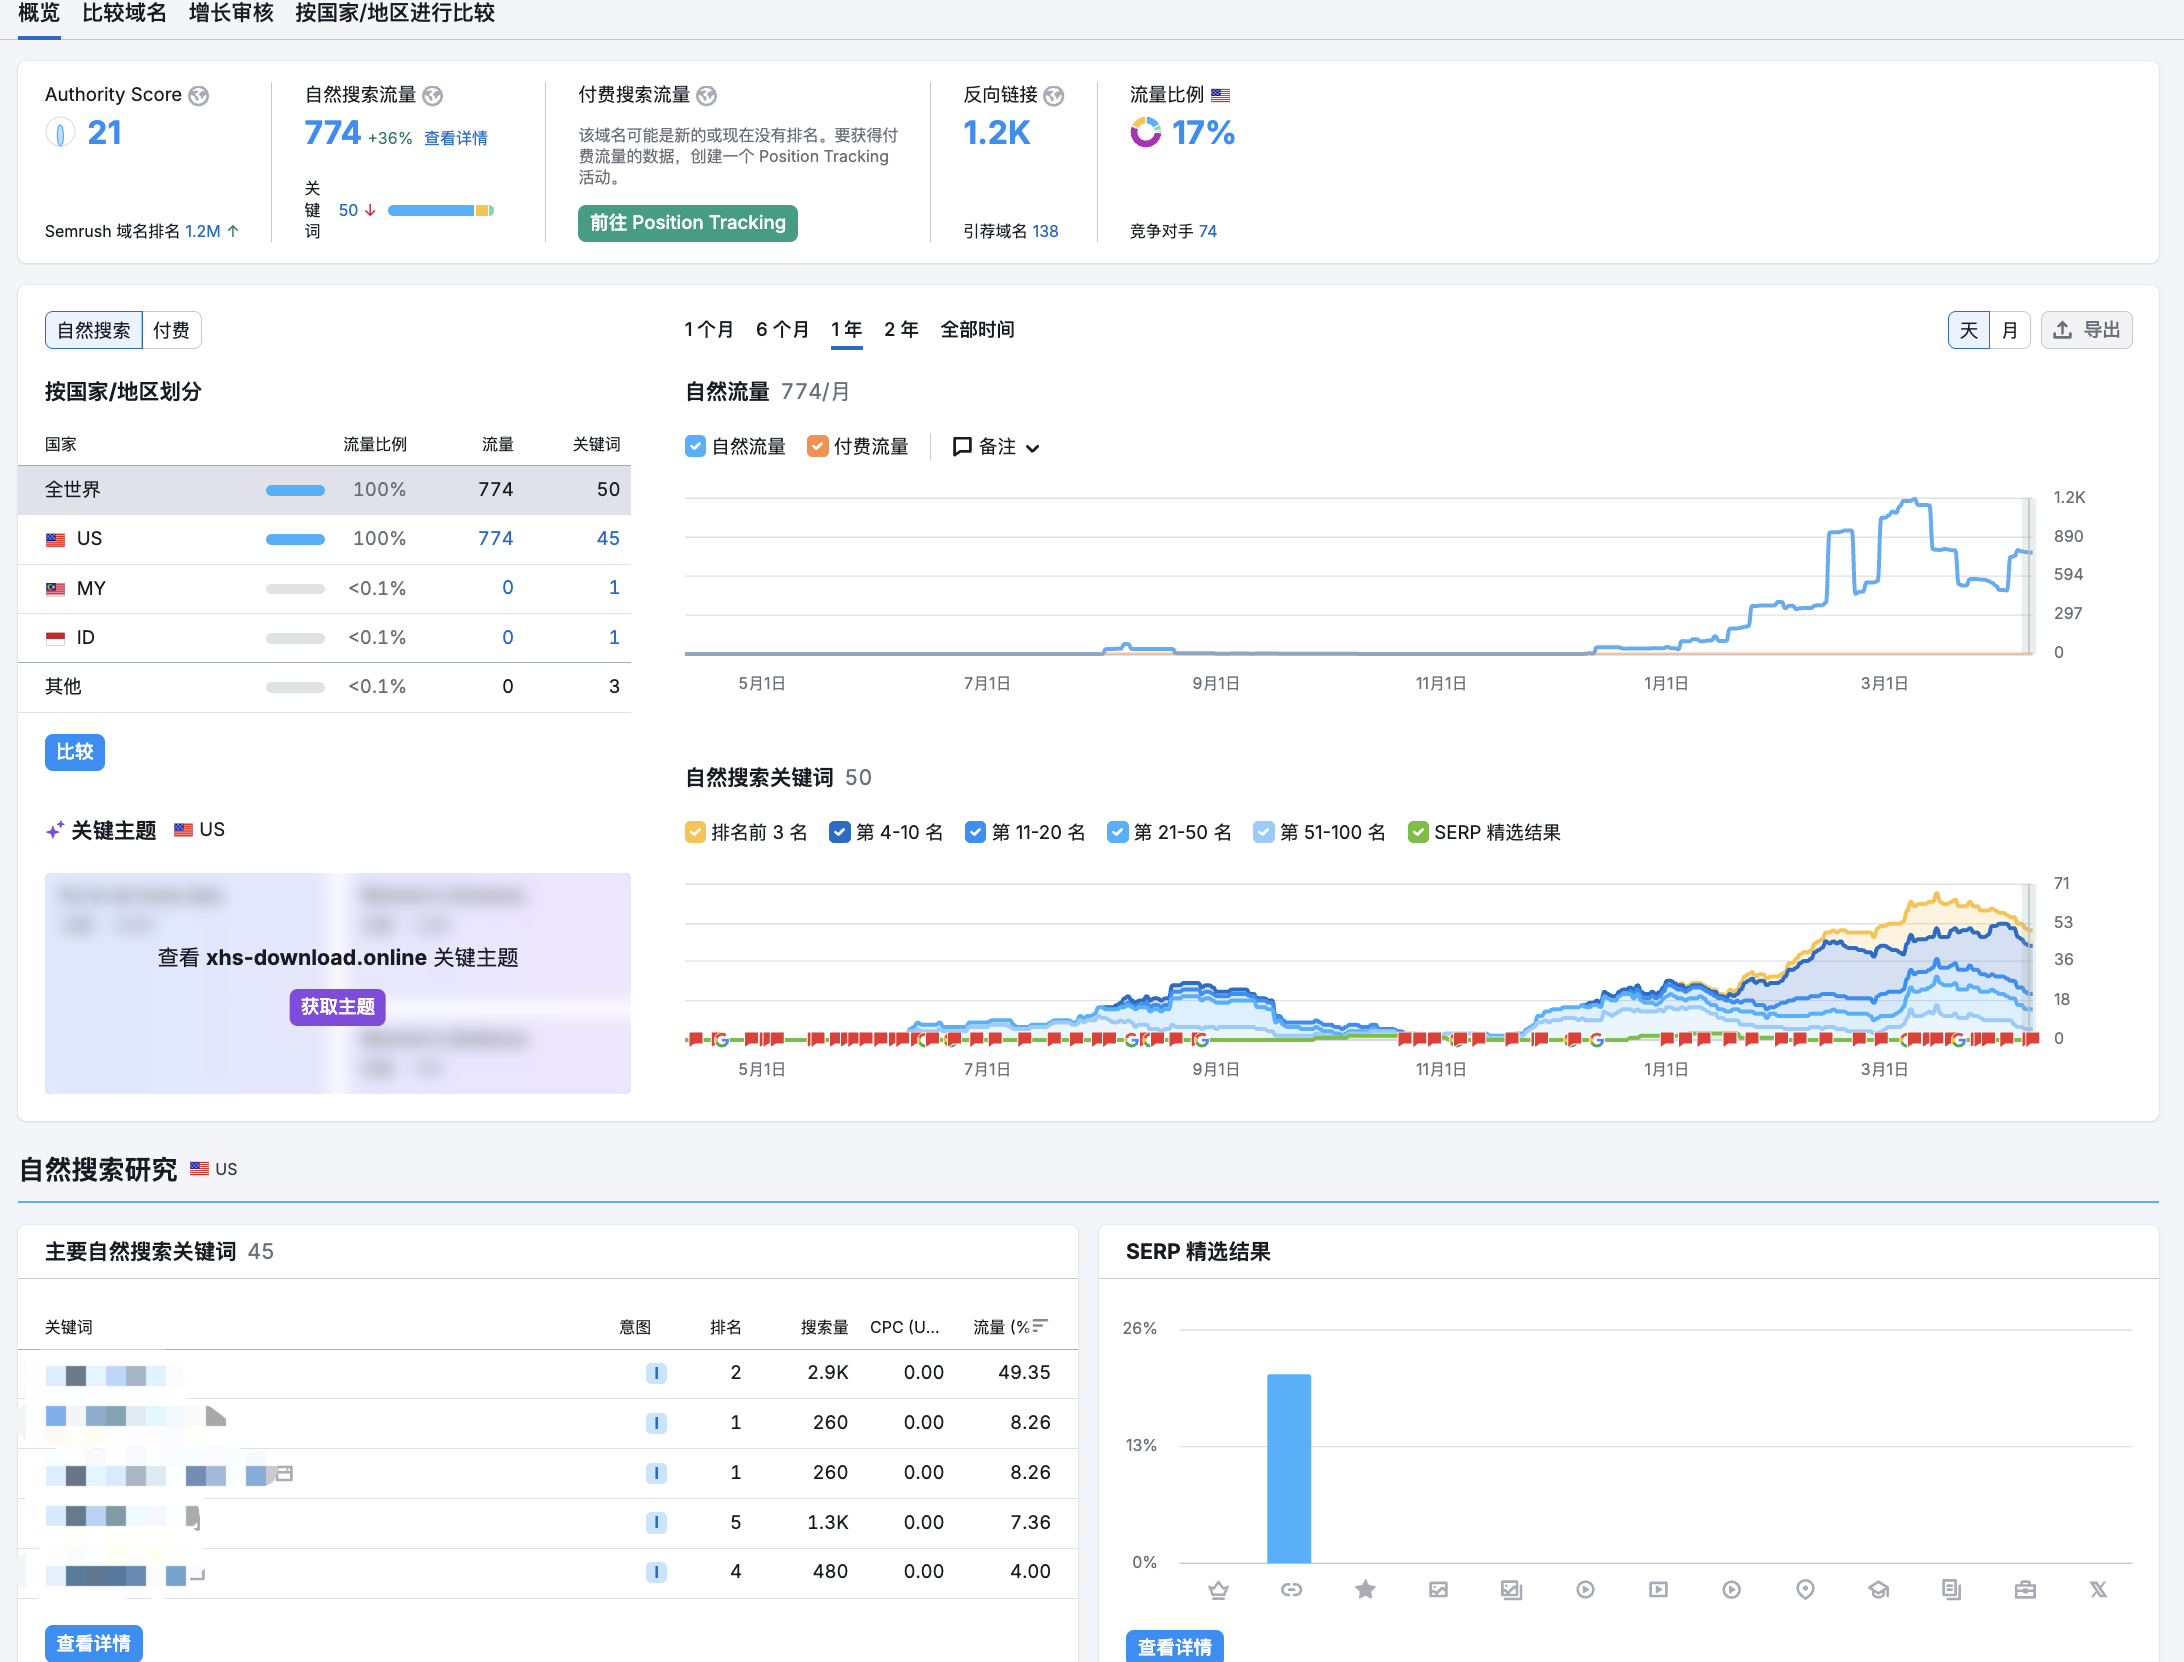
Task: Open the 反向链接 info icon
Action: coord(1054,96)
